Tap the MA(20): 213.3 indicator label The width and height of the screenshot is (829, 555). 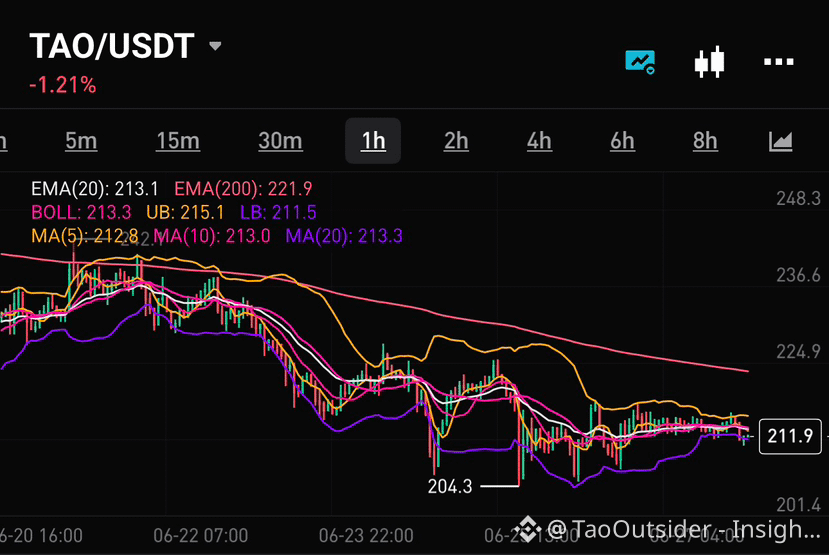point(344,236)
